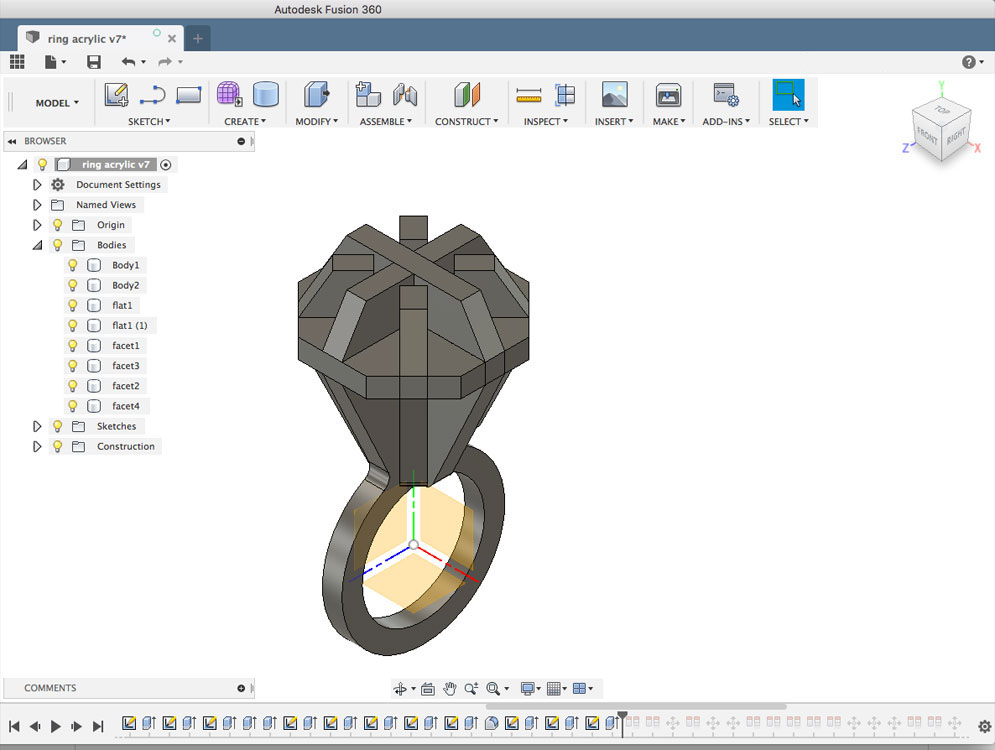Click the Create Sketch icon
995x750 pixels.
[116, 95]
